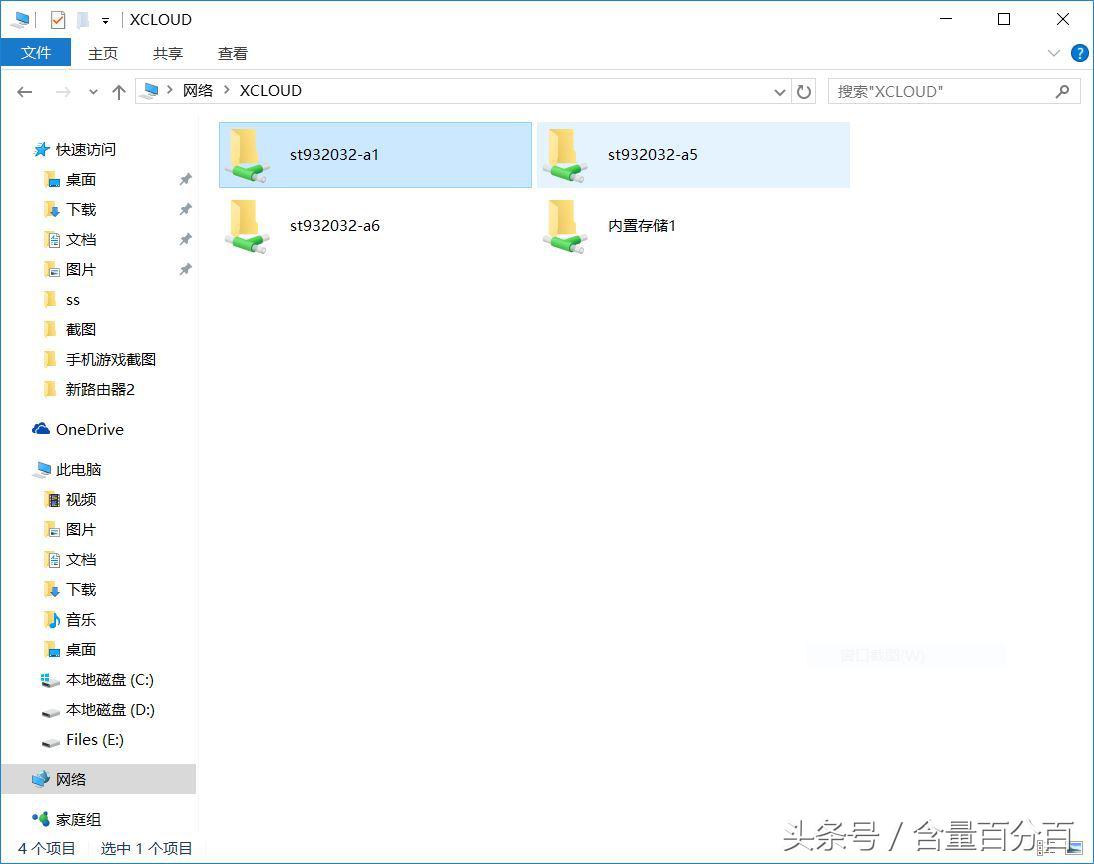This screenshot has width=1094, height=864.
Task: Click the Back navigation arrow
Action: point(24,91)
